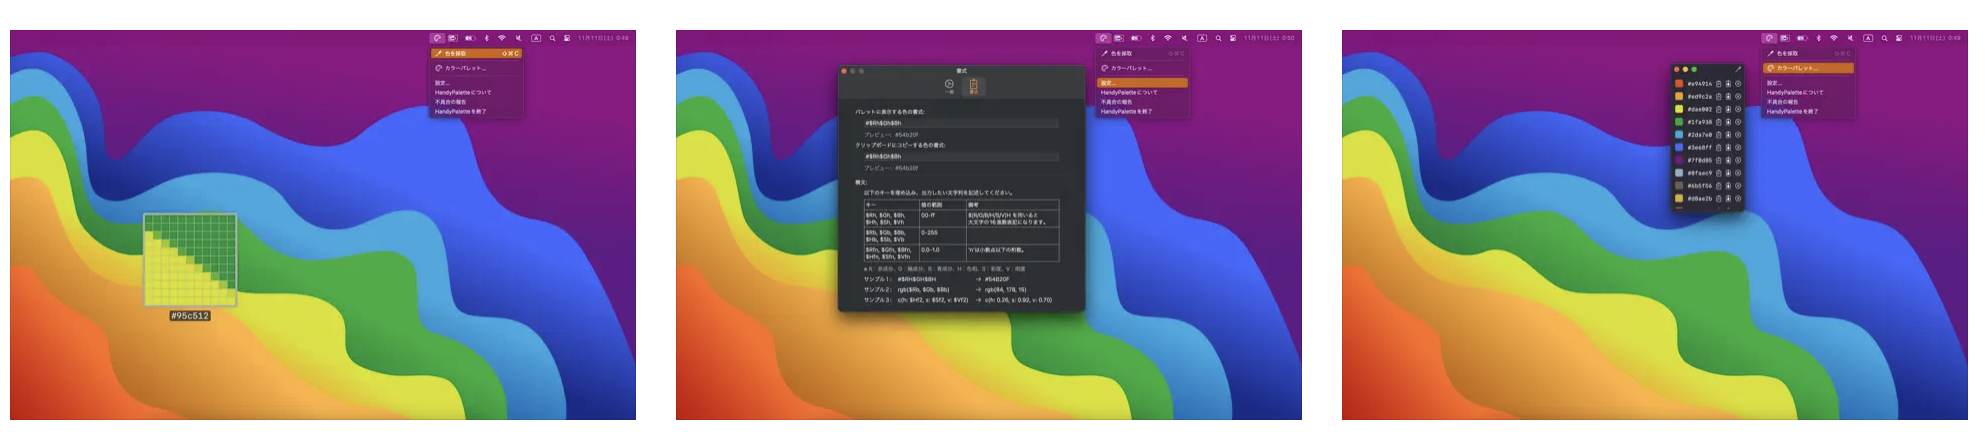Quit via HandyPaletteを終了 in left screenshot menu

[476, 111]
